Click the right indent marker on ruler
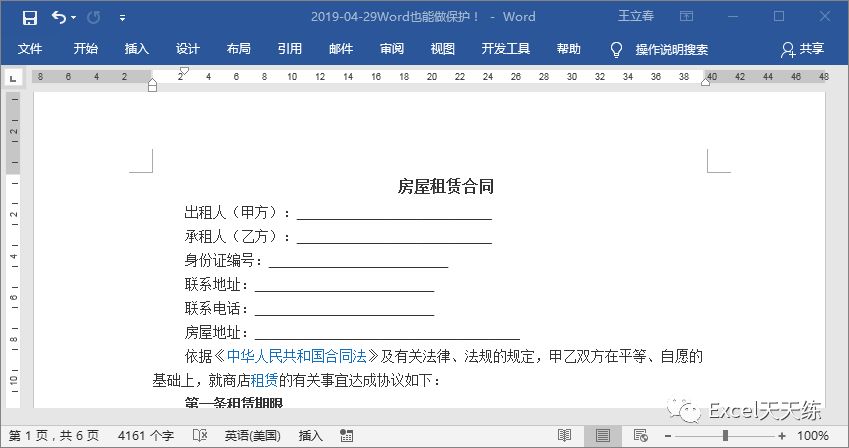Image resolution: width=849 pixels, height=448 pixels. [x=706, y=82]
